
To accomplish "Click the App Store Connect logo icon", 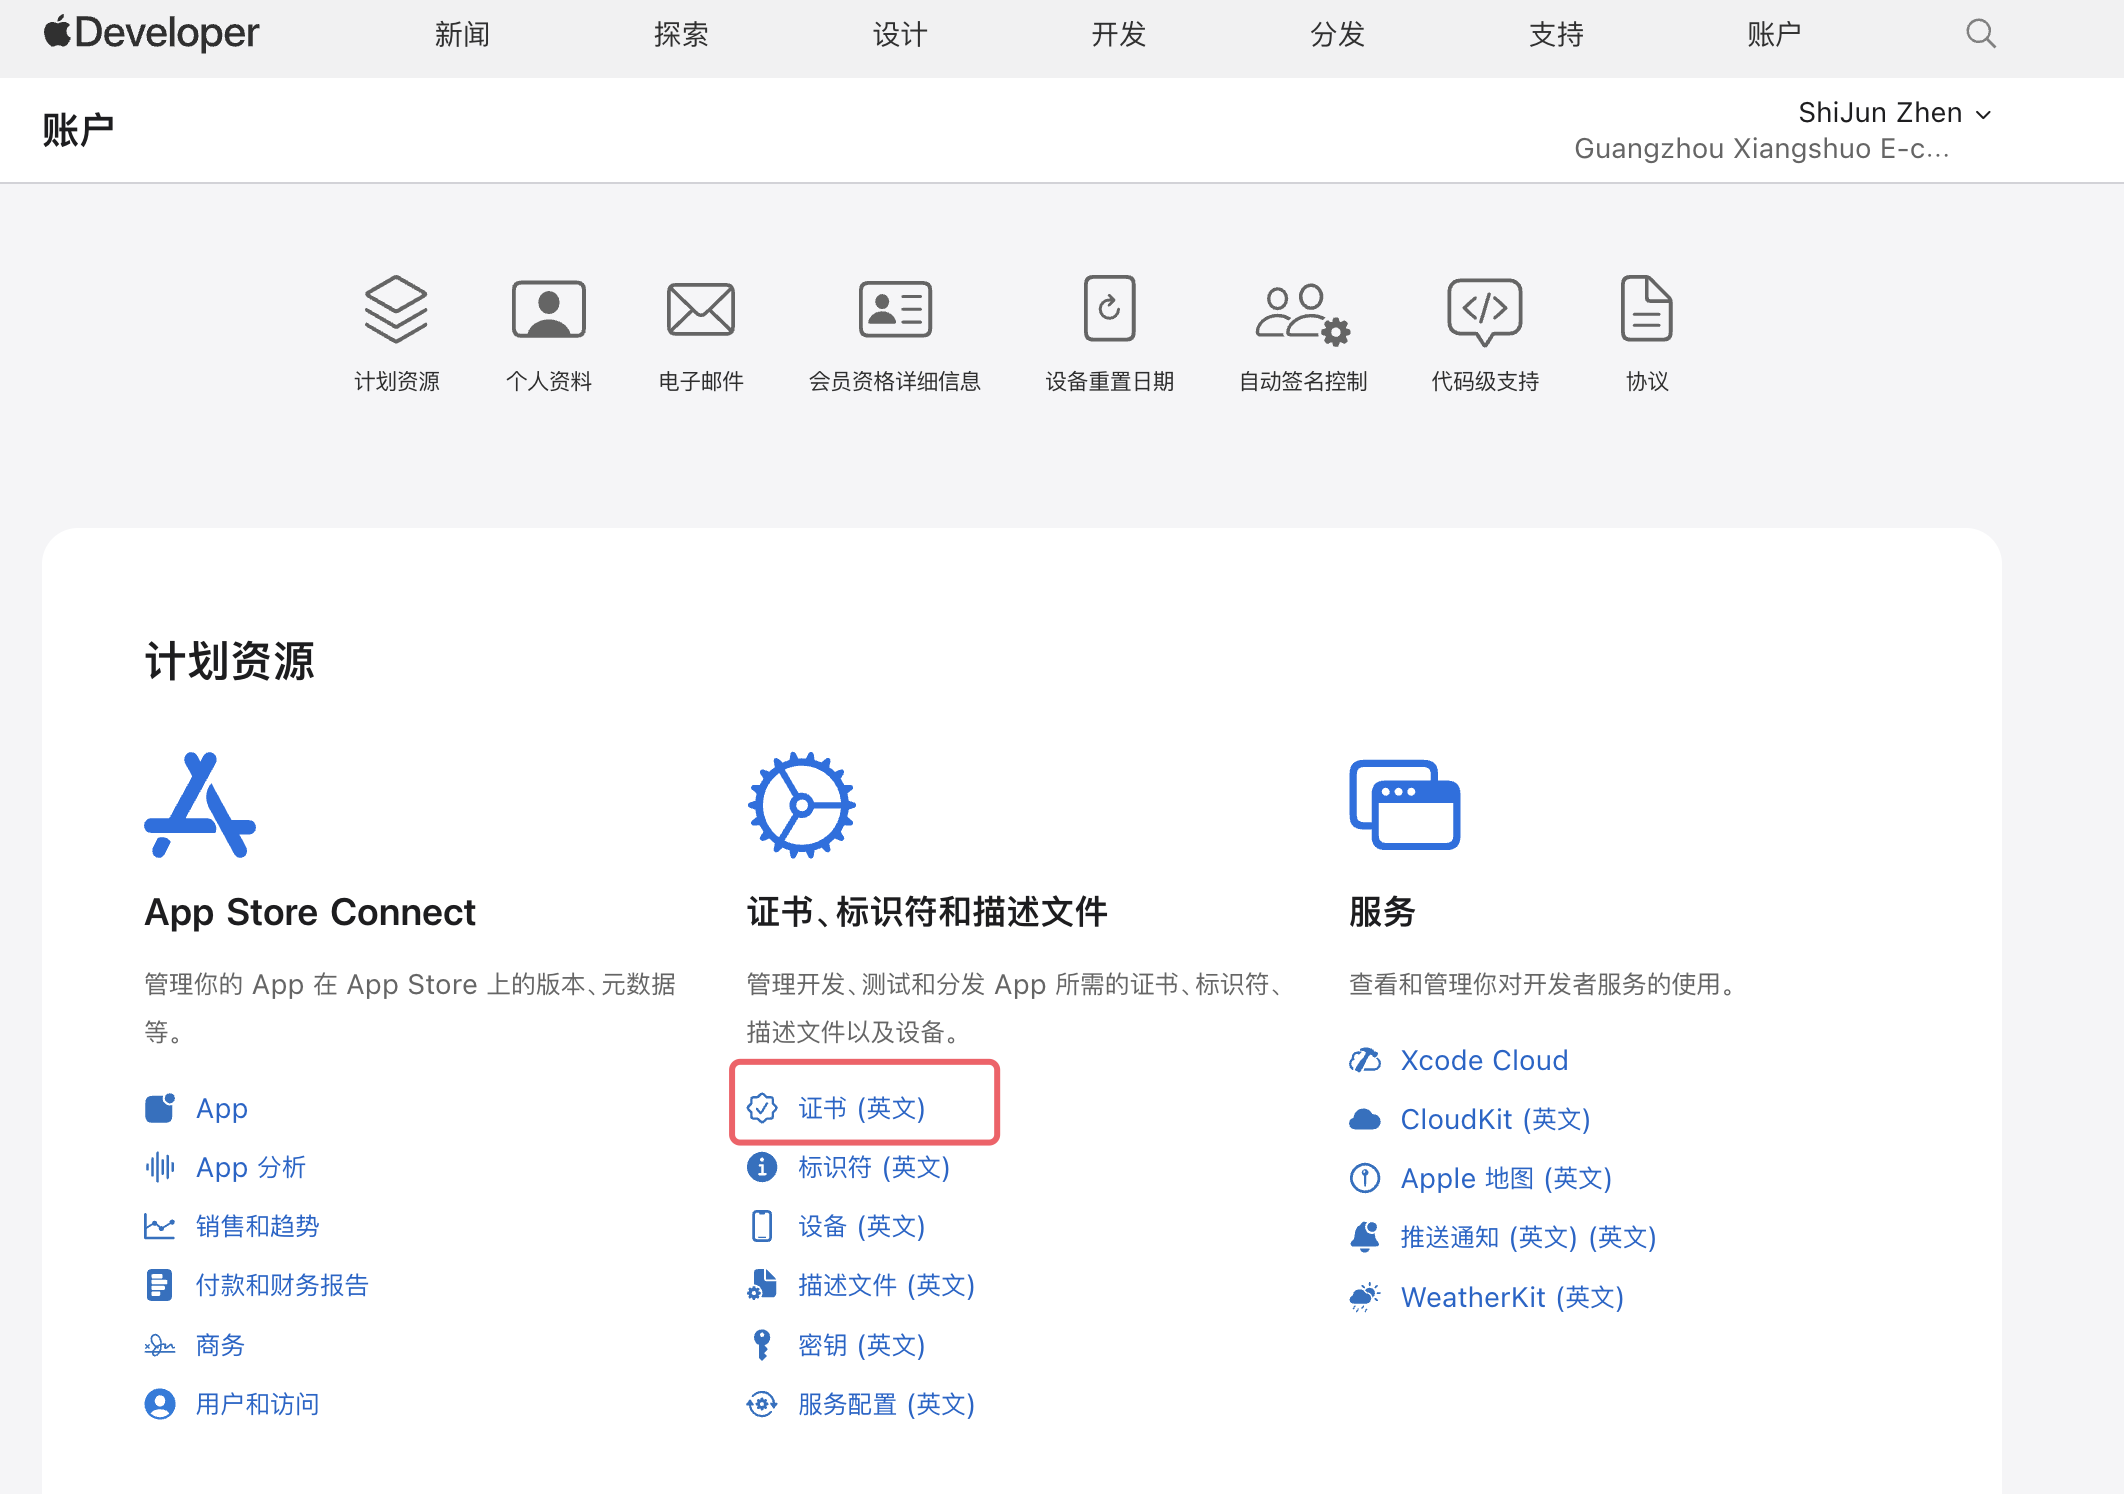I will click(x=200, y=805).
